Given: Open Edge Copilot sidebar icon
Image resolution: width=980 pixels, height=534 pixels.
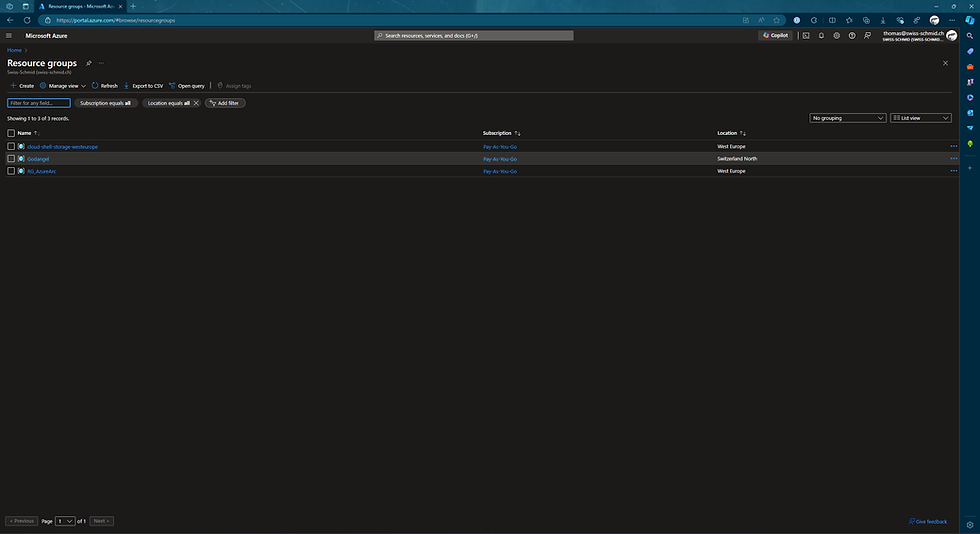Looking at the screenshot, I should point(969,20).
